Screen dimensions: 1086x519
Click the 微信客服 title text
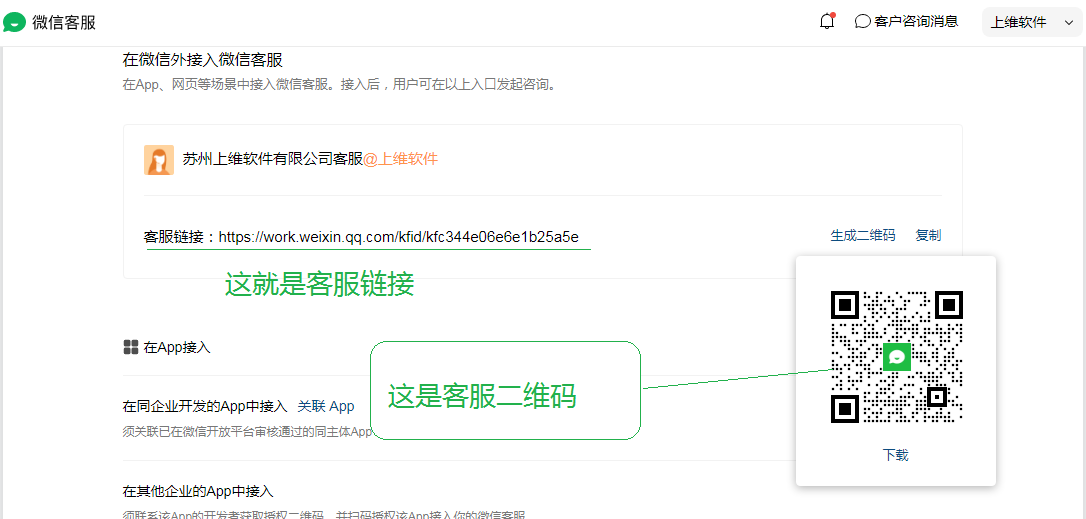tap(64, 22)
